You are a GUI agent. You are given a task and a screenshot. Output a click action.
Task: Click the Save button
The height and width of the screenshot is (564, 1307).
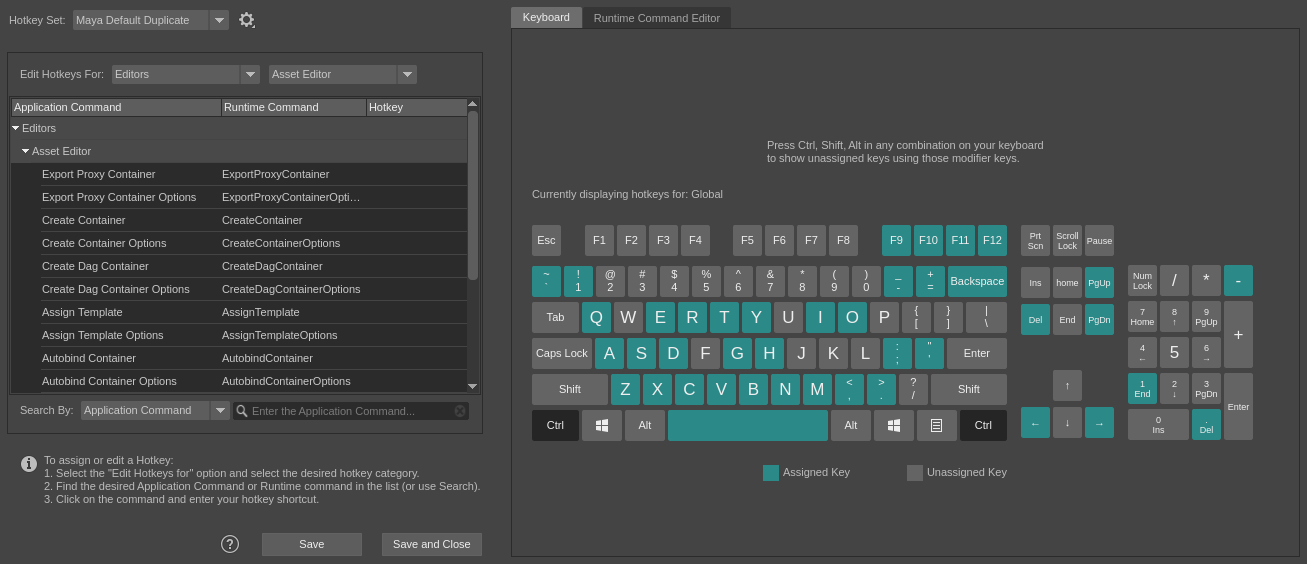point(312,544)
